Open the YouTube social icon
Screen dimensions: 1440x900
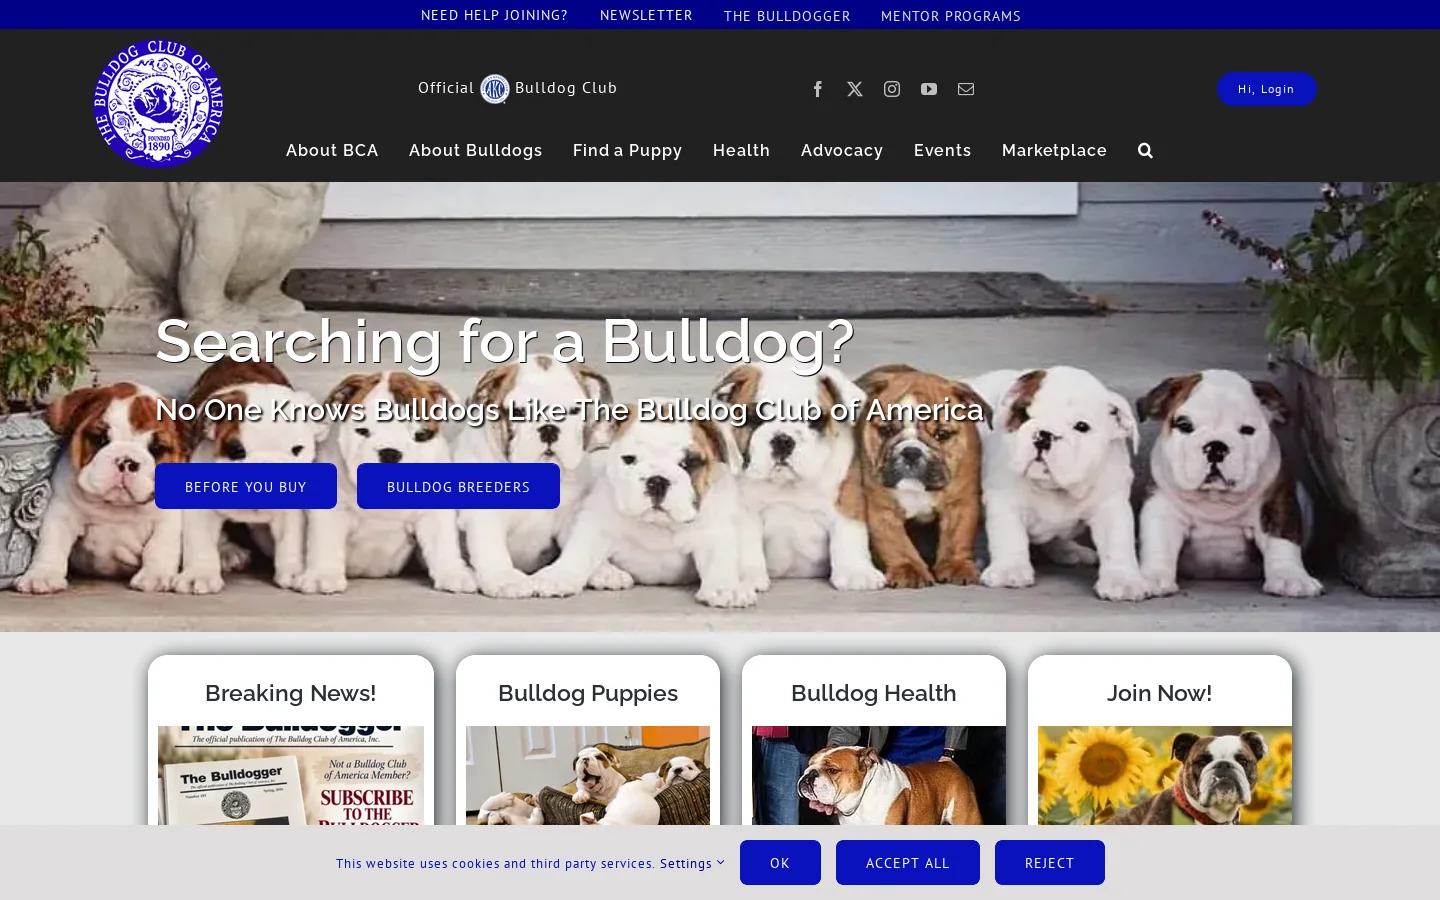tap(929, 89)
